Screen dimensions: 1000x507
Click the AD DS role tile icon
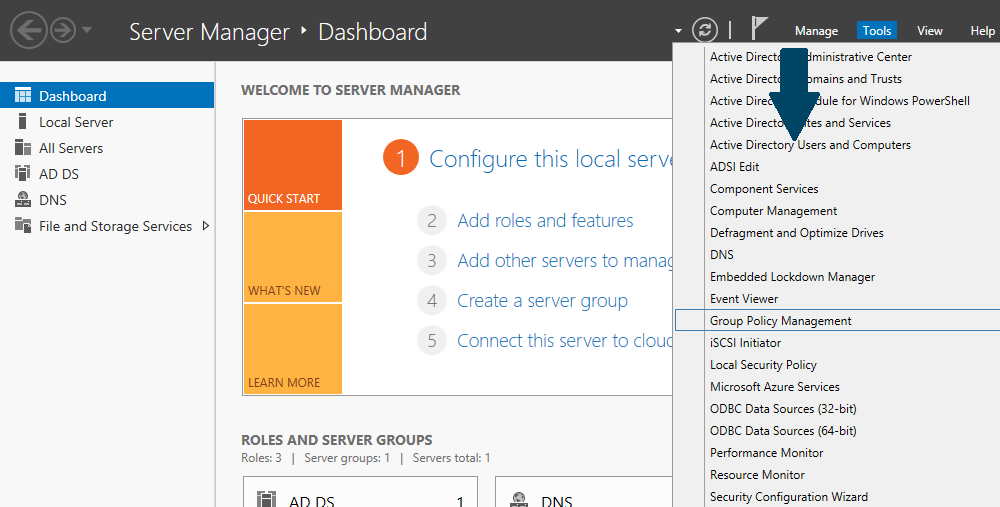point(266,499)
